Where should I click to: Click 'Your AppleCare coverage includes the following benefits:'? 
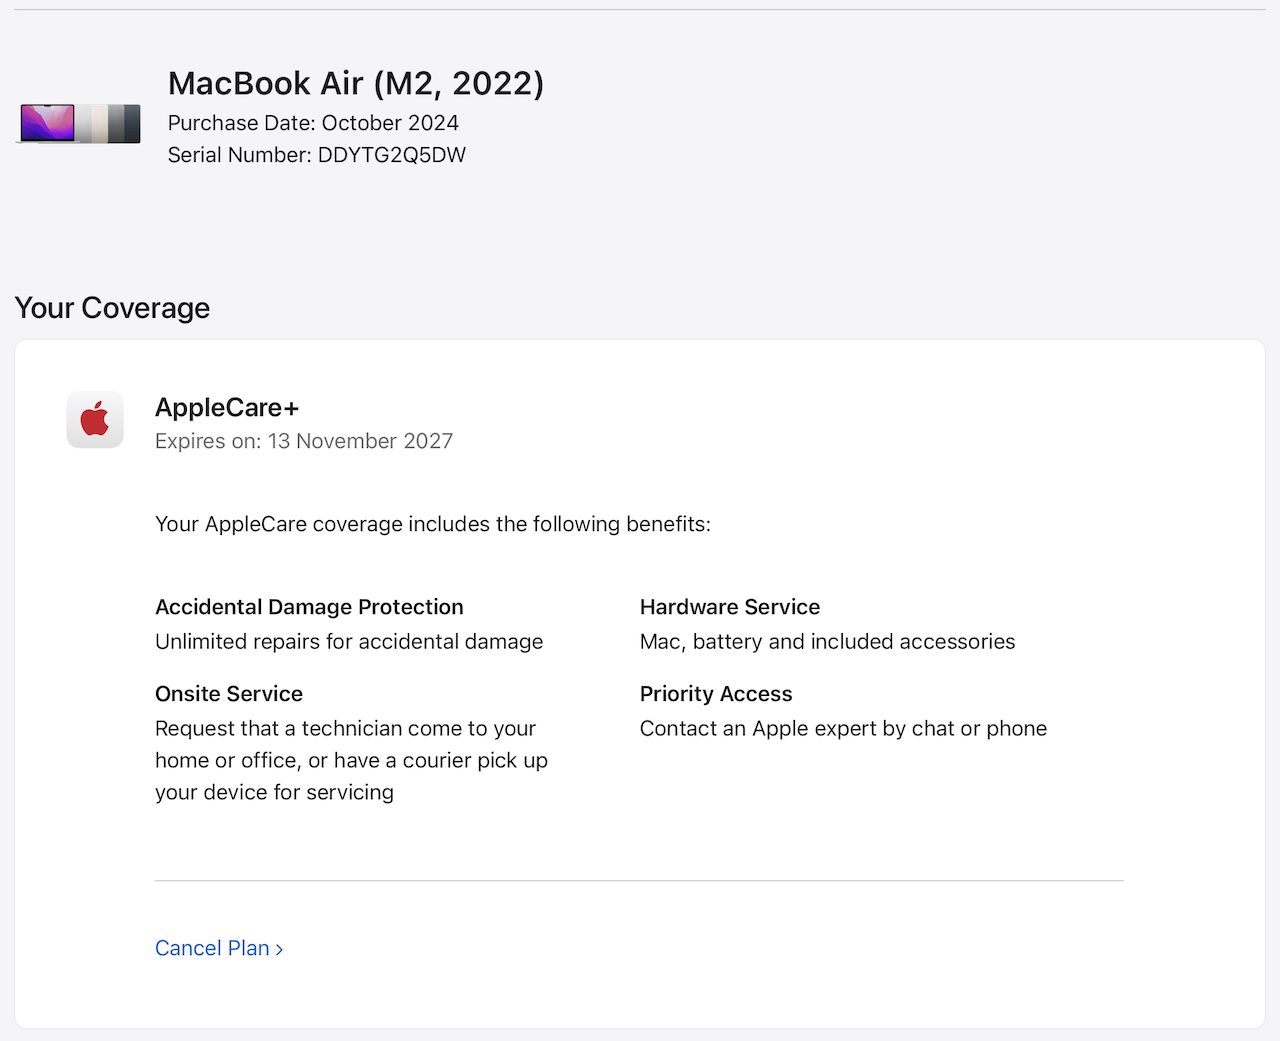click(x=433, y=524)
